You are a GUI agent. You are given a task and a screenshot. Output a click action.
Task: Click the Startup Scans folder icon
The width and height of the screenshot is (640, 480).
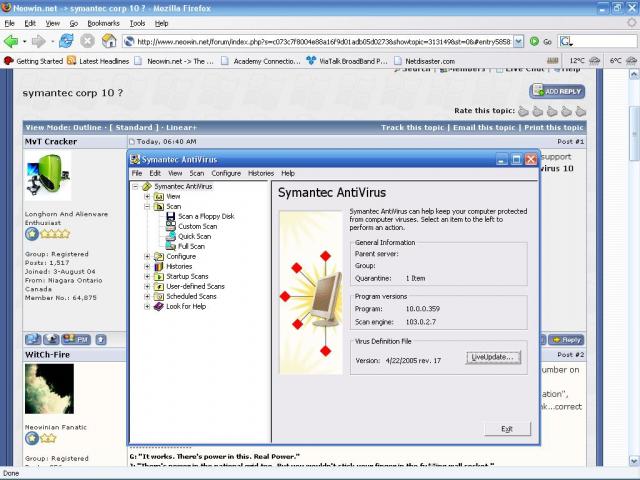158,276
